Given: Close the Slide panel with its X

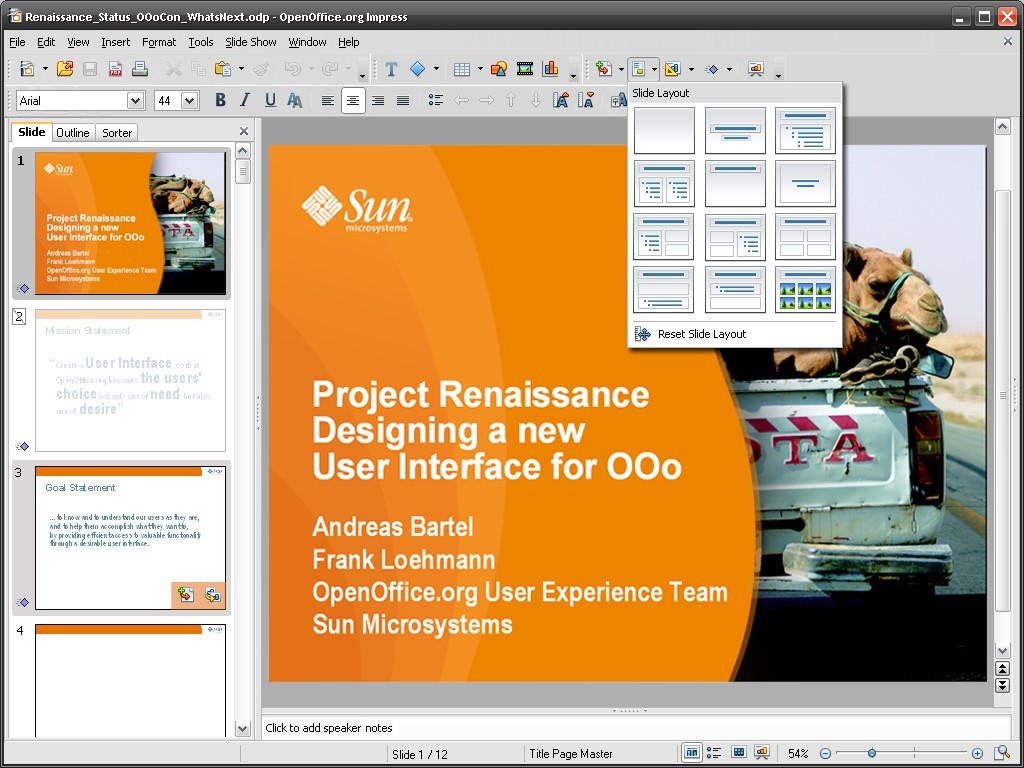Looking at the screenshot, I should click(244, 131).
